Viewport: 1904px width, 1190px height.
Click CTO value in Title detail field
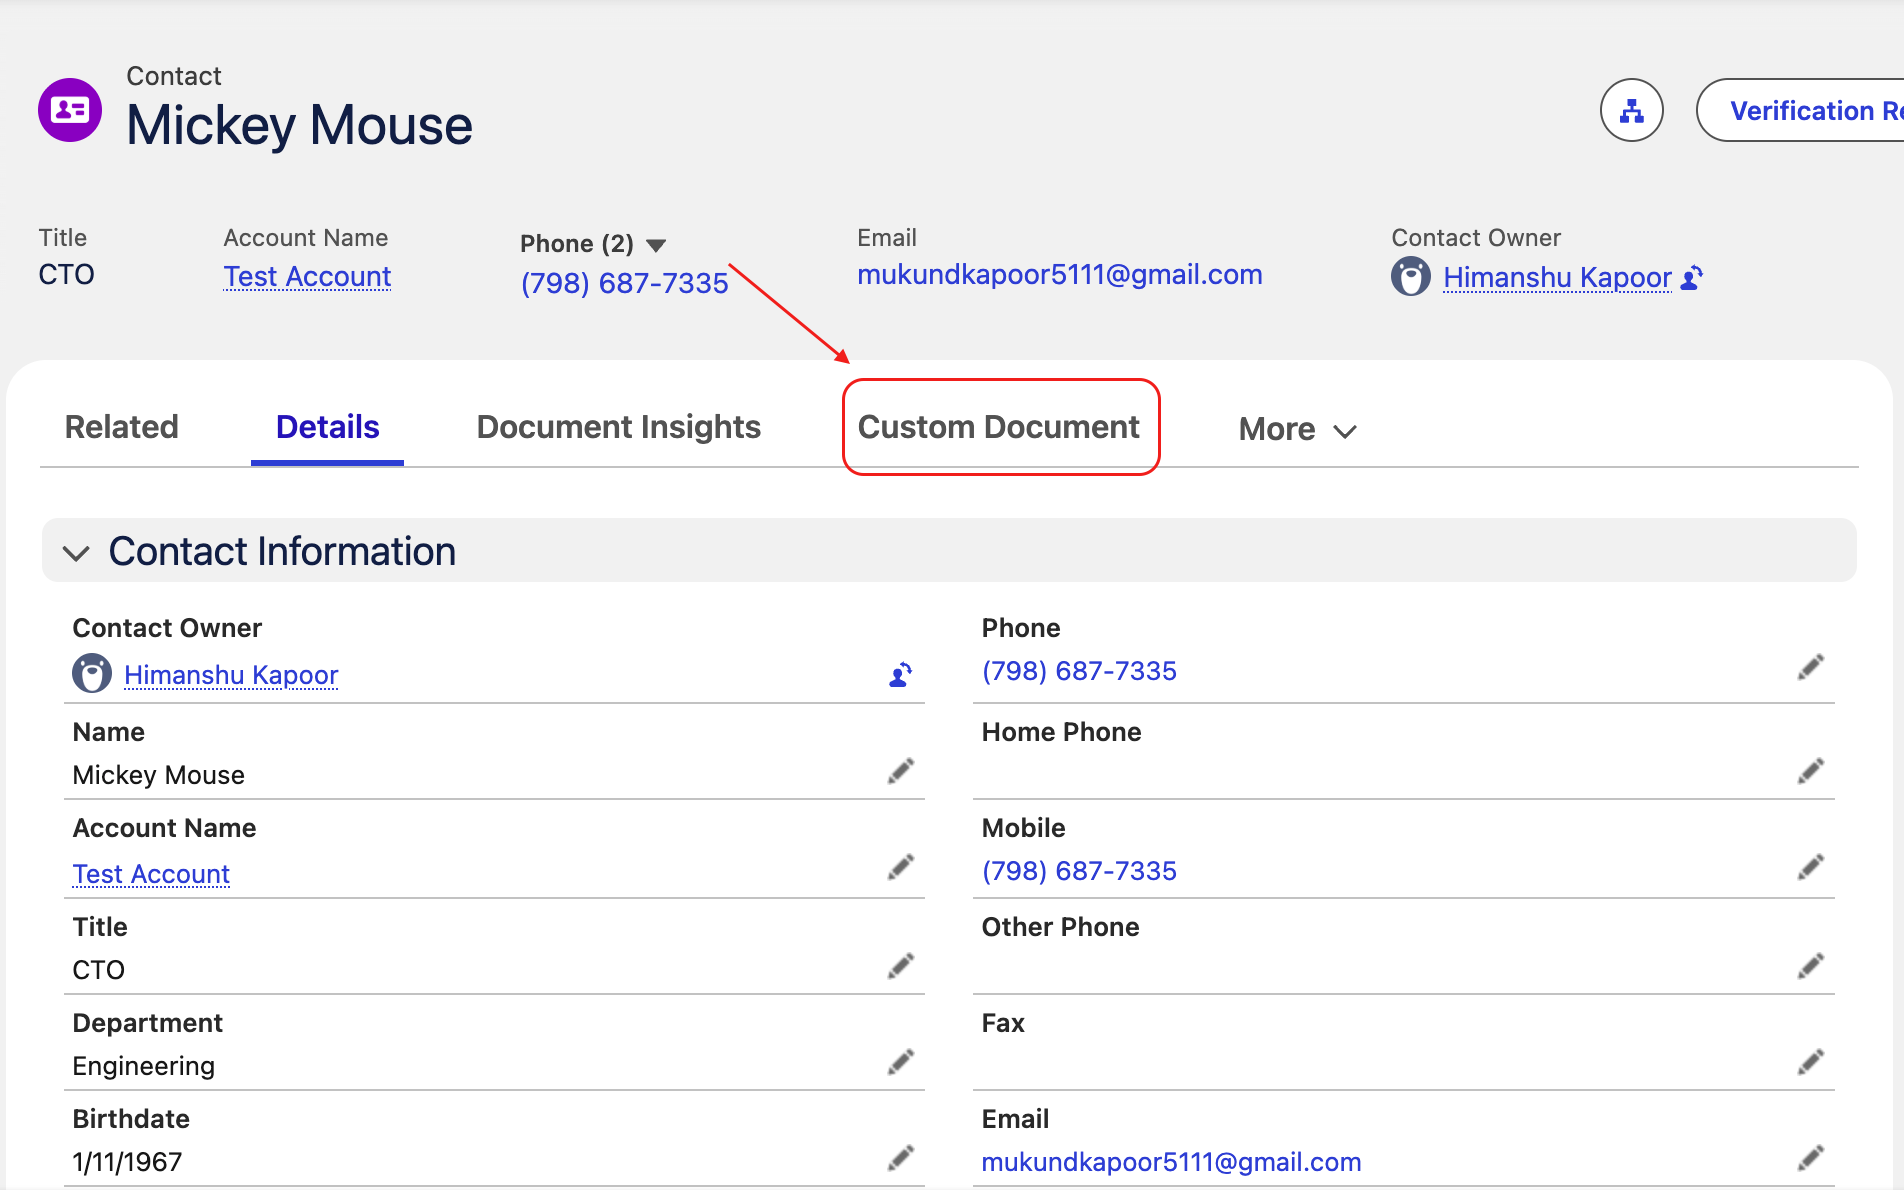(x=98, y=970)
